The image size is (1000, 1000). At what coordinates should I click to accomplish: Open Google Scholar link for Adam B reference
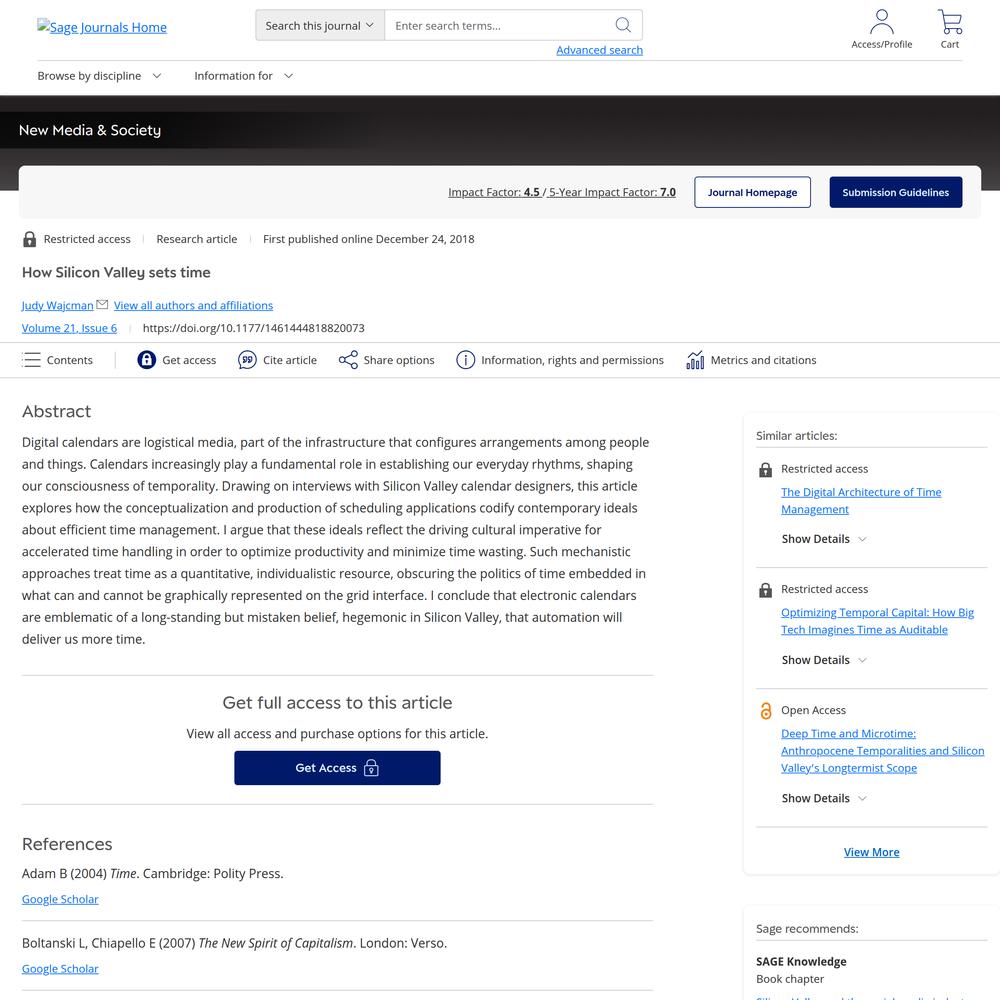coord(60,899)
